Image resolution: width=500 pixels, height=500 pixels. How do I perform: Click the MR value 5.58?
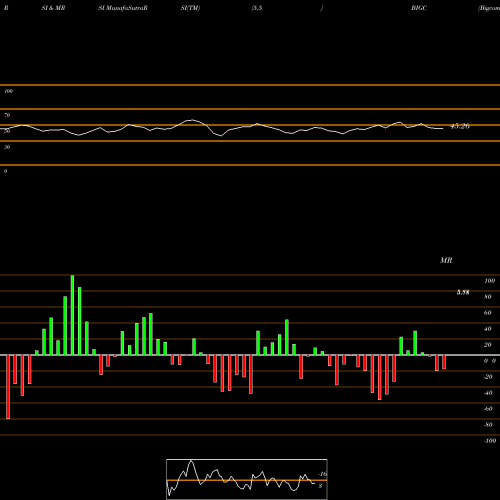463,292
